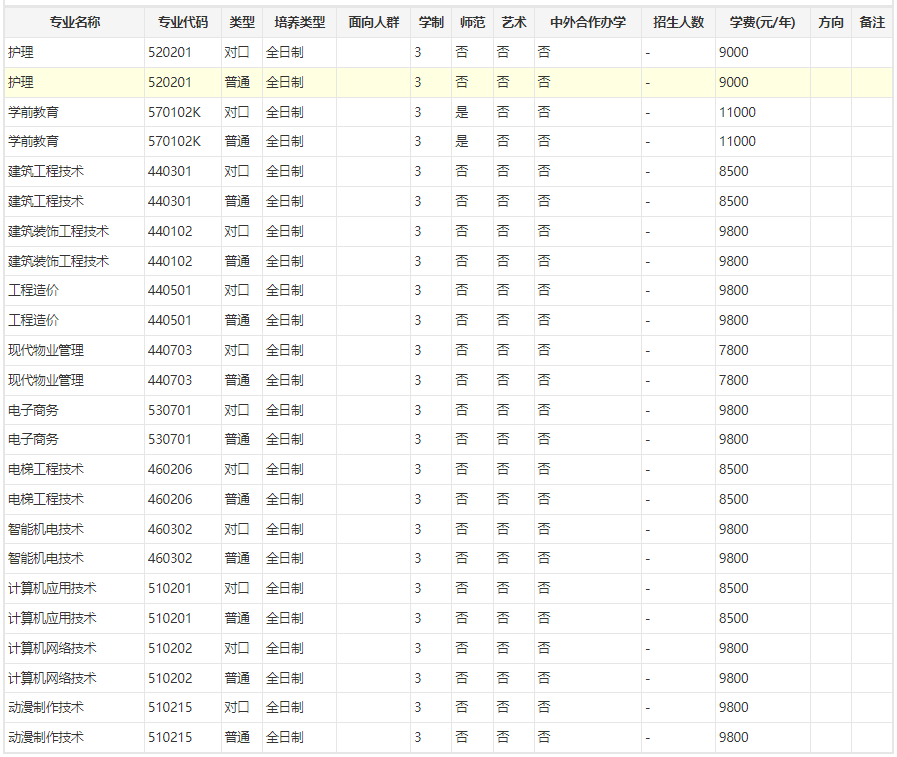The image size is (897, 757).
Task: Click code 440301 in 建筑工程技术 普通 row
Action: pos(170,201)
